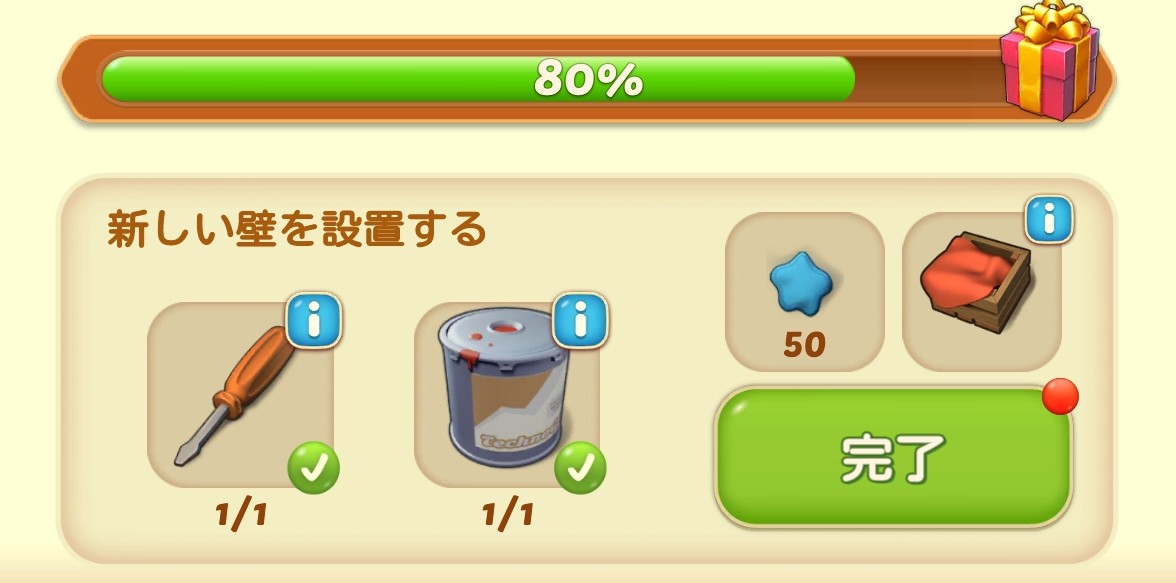Tap the 80% percentage label
Viewport: 1176px width, 583px height.
click(588, 79)
